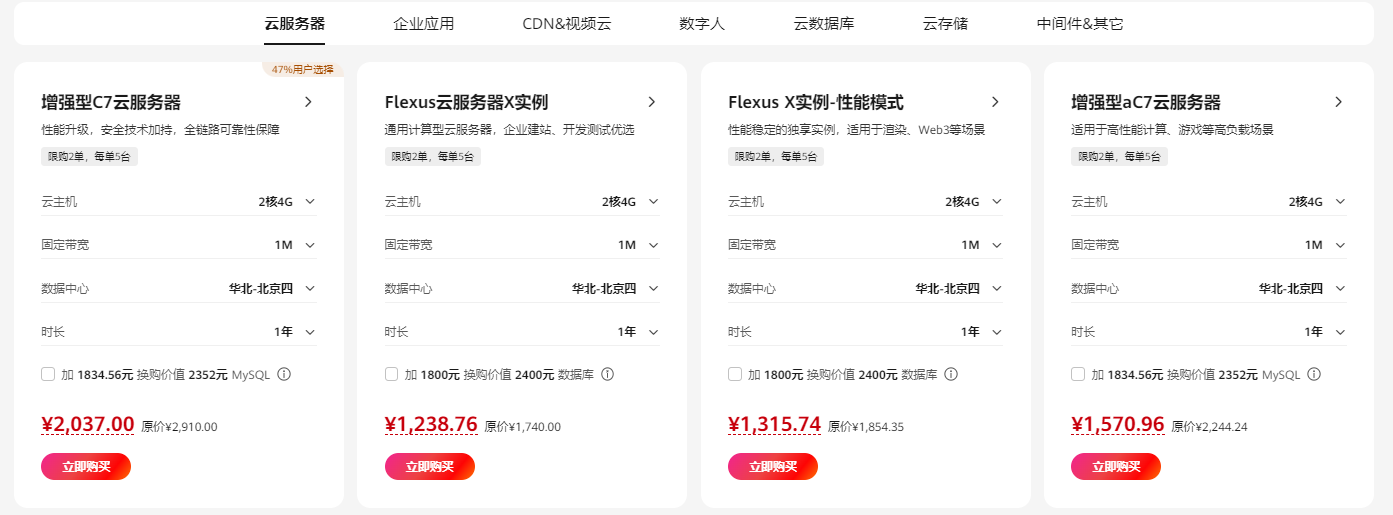The width and height of the screenshot is (1393, 515).
Task: Click arrow icon next to 增强型C7云服务器 title
Action: (x=308, y=102)
